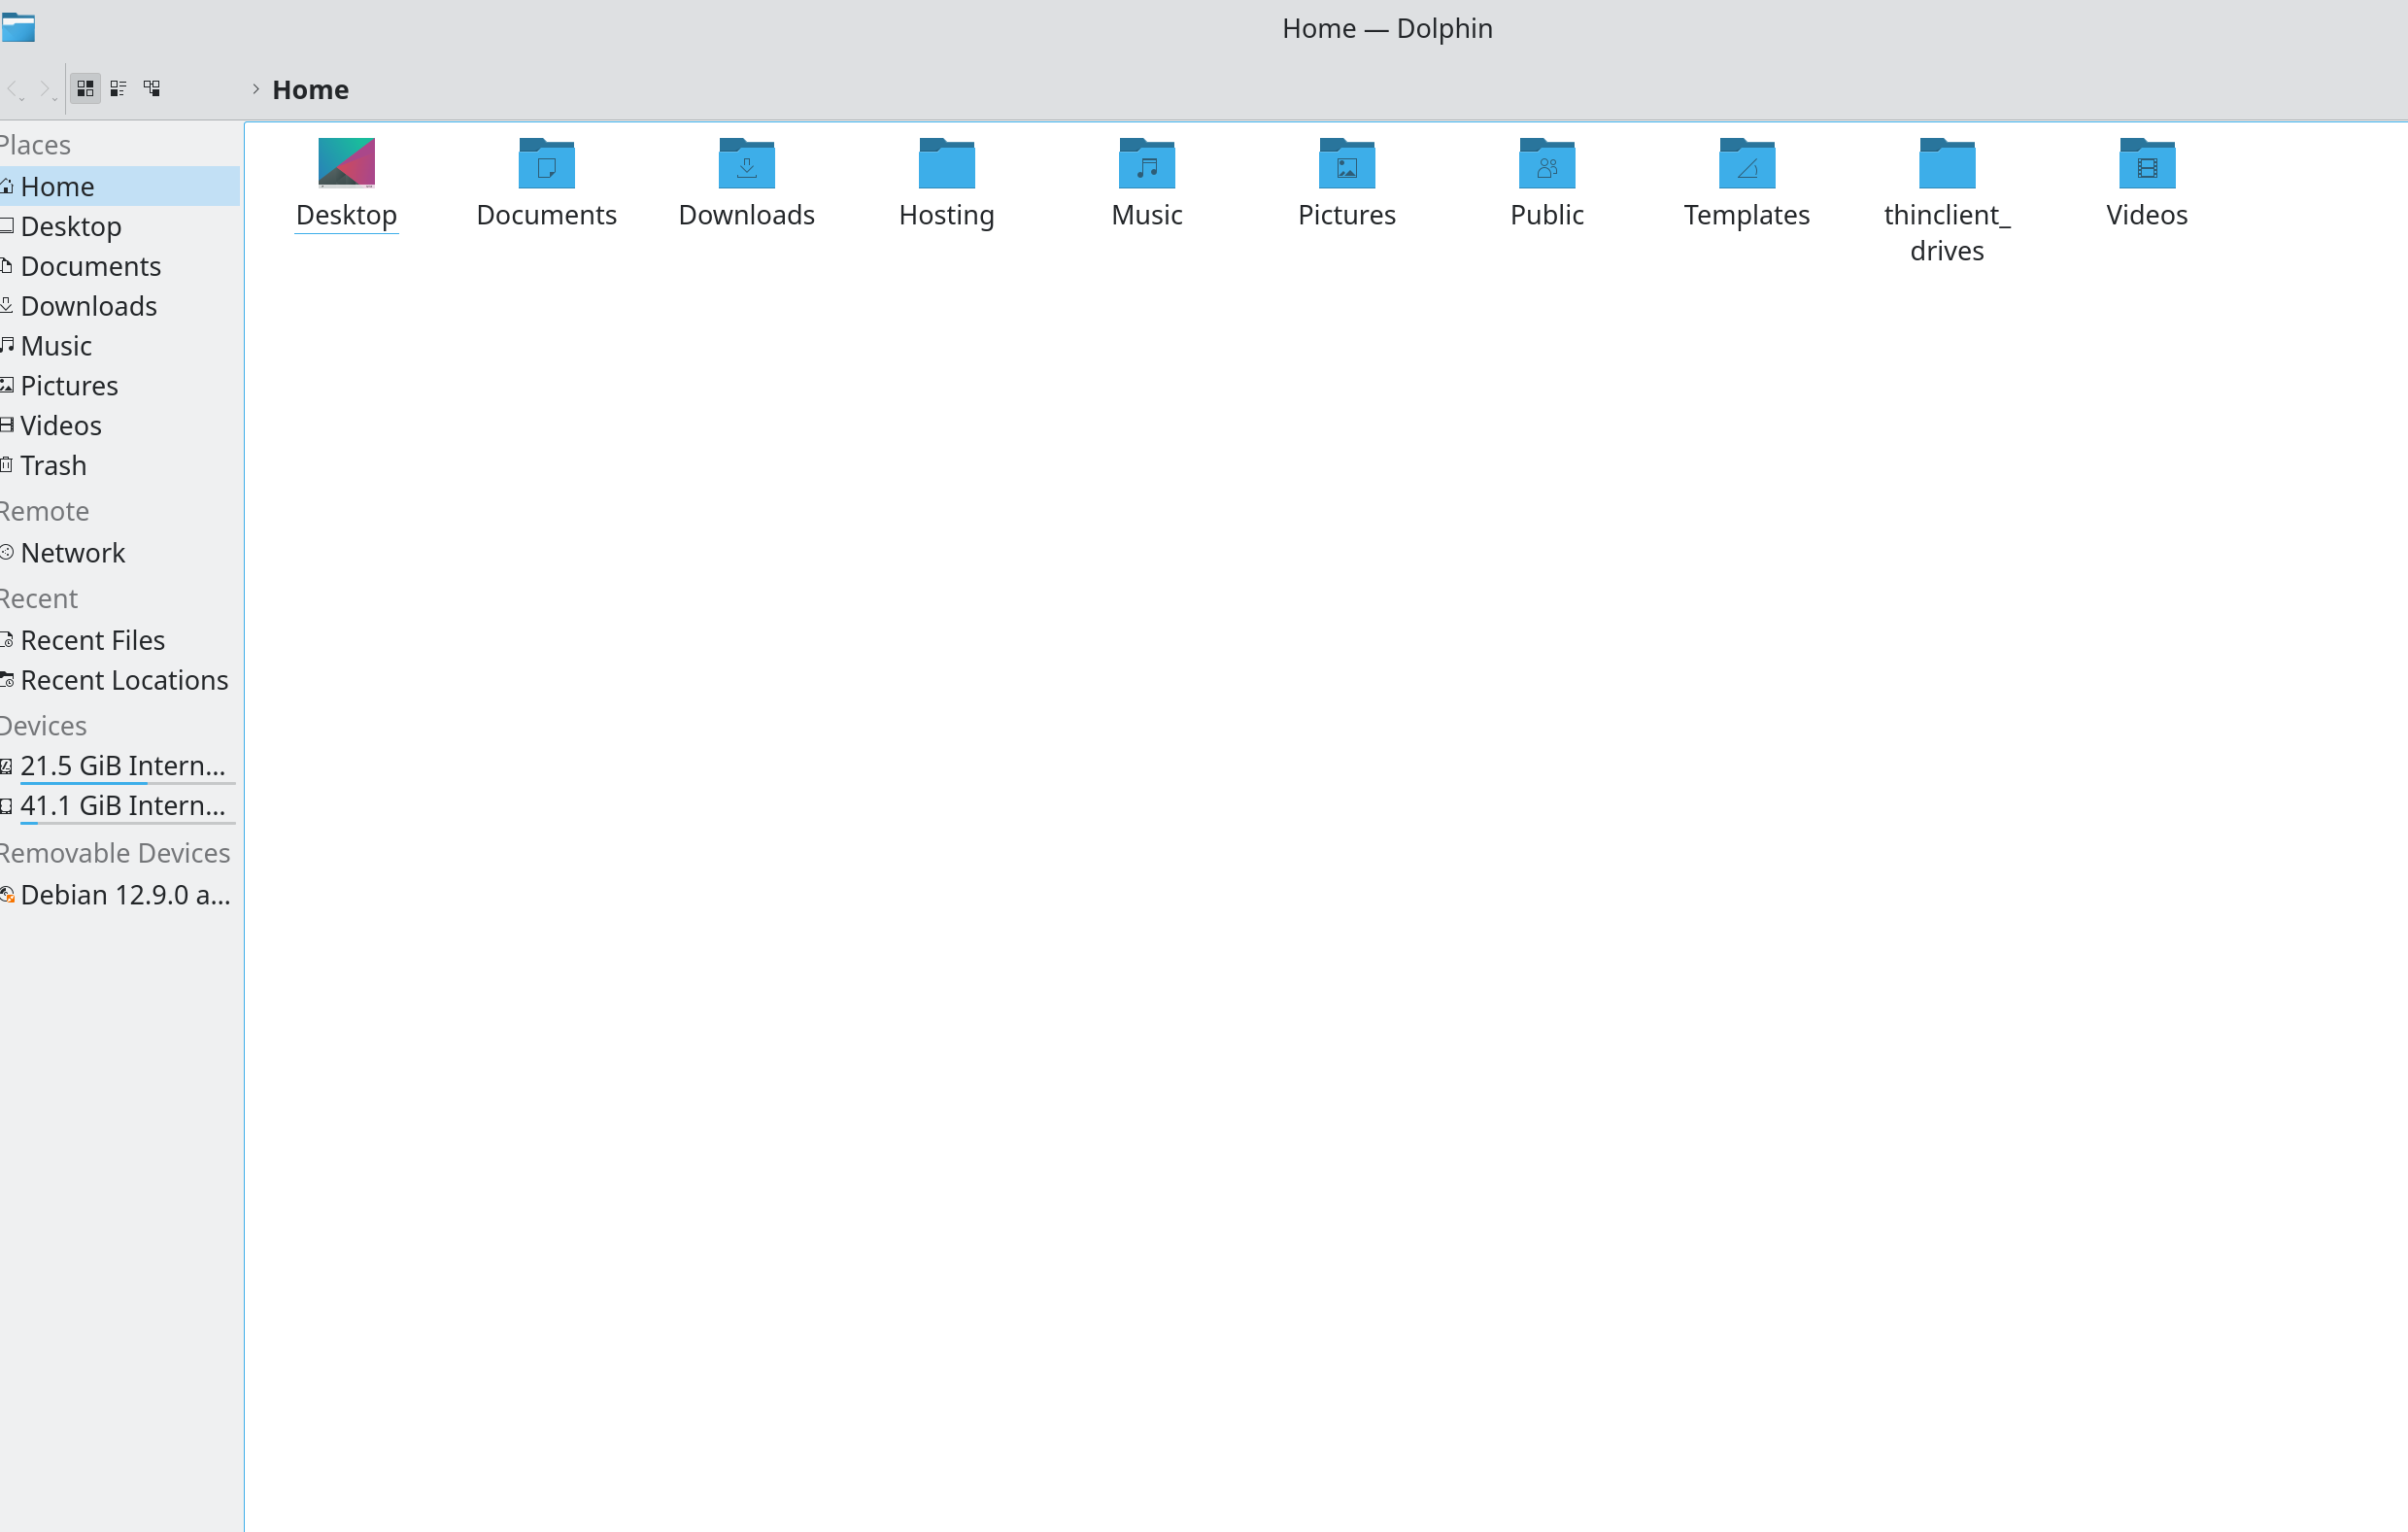Select Documents in Places sidebar
The image size is (2408, 1532).
pos(119,266)
